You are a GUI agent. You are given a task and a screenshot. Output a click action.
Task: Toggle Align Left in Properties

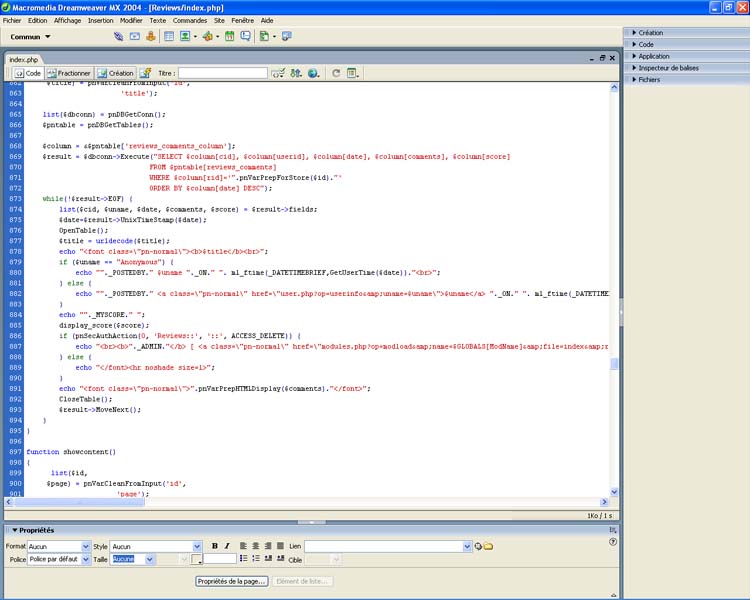point(243,546)
